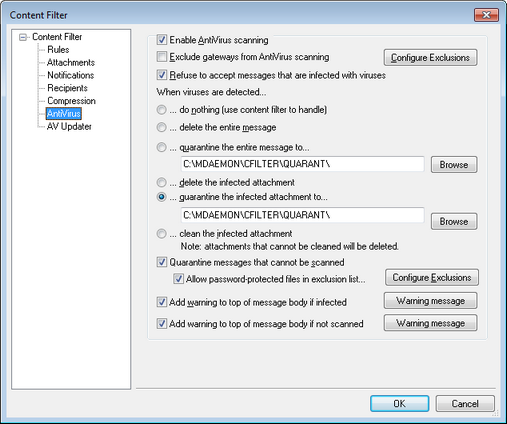Choose the do nothing radio option
This screenshot has width=507, height=424.
(161, 110)
